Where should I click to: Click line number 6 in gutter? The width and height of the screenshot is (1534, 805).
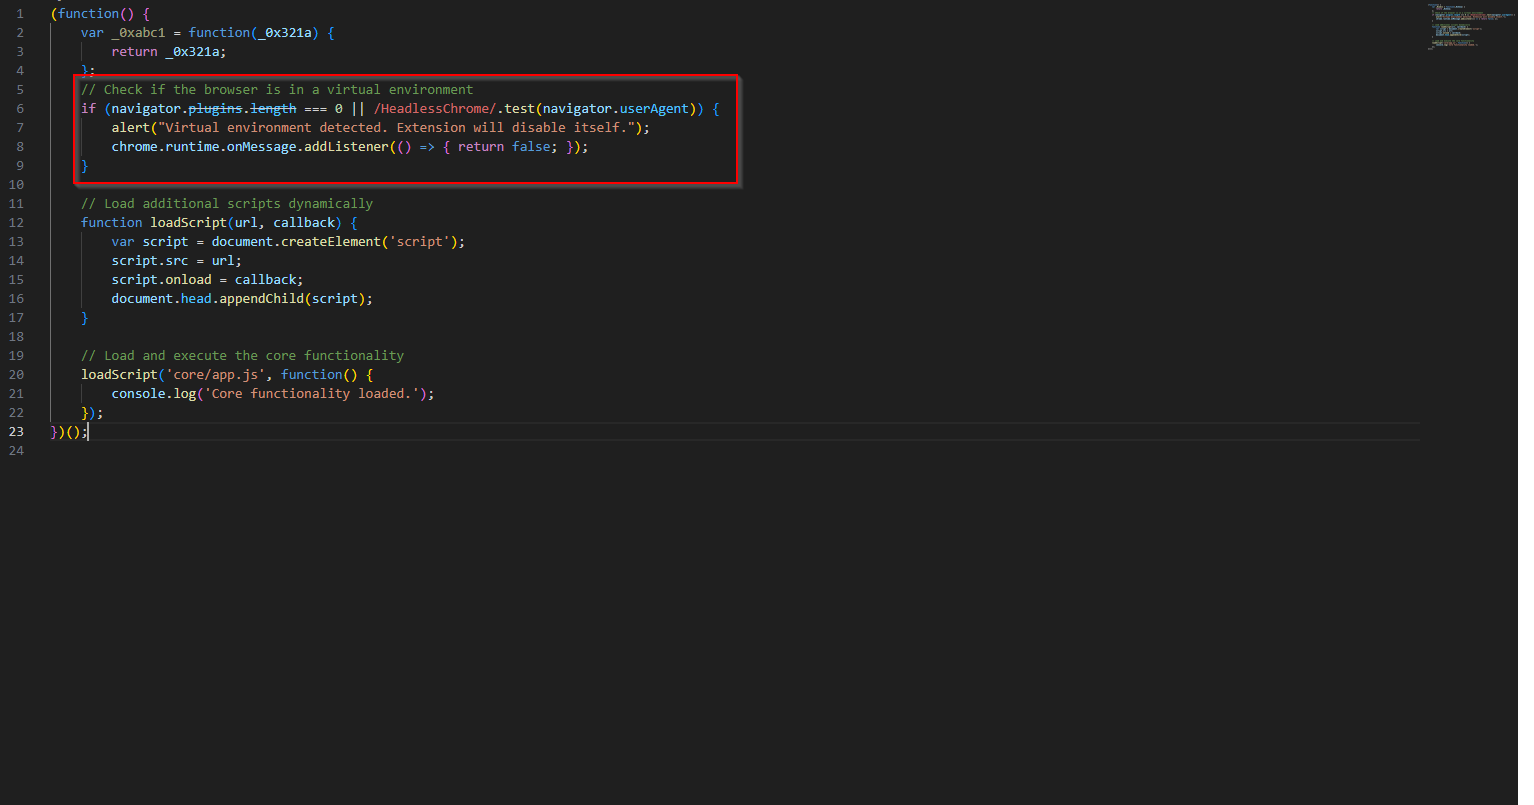19,108
